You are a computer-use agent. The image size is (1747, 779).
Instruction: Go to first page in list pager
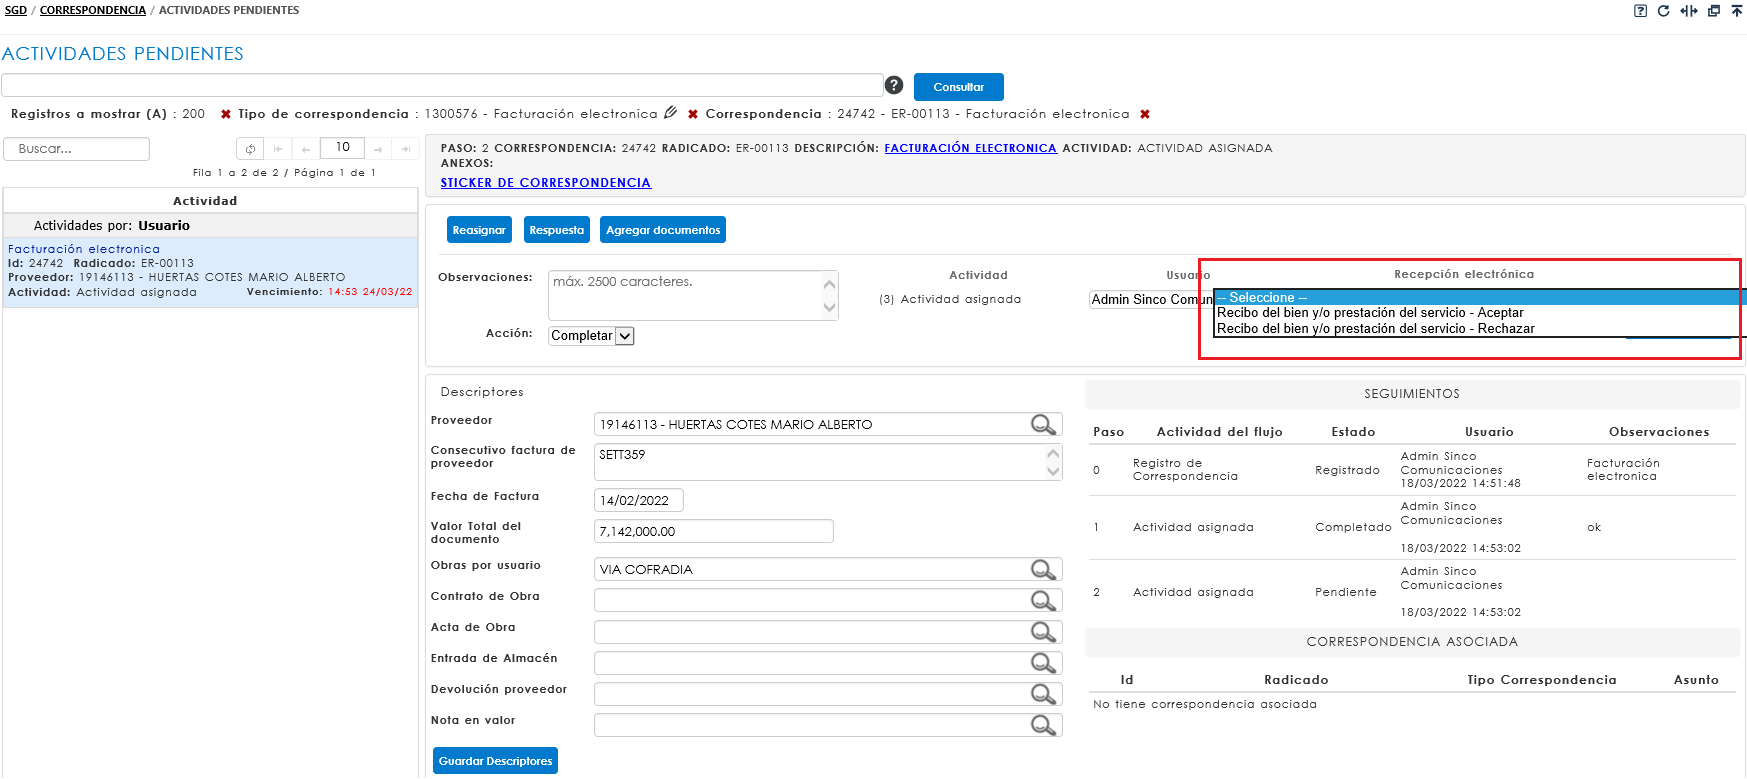(x=278, y=149)
